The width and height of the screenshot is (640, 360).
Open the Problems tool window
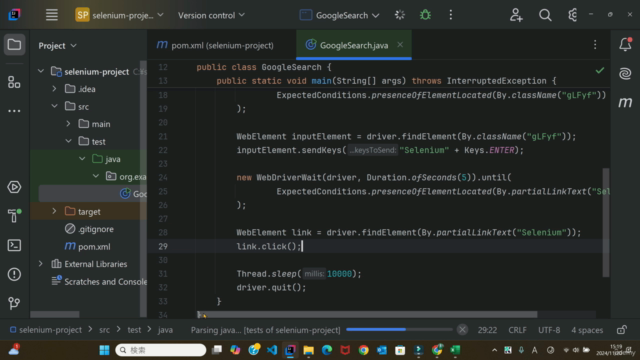pyautogui.click(x=14, y=274)
